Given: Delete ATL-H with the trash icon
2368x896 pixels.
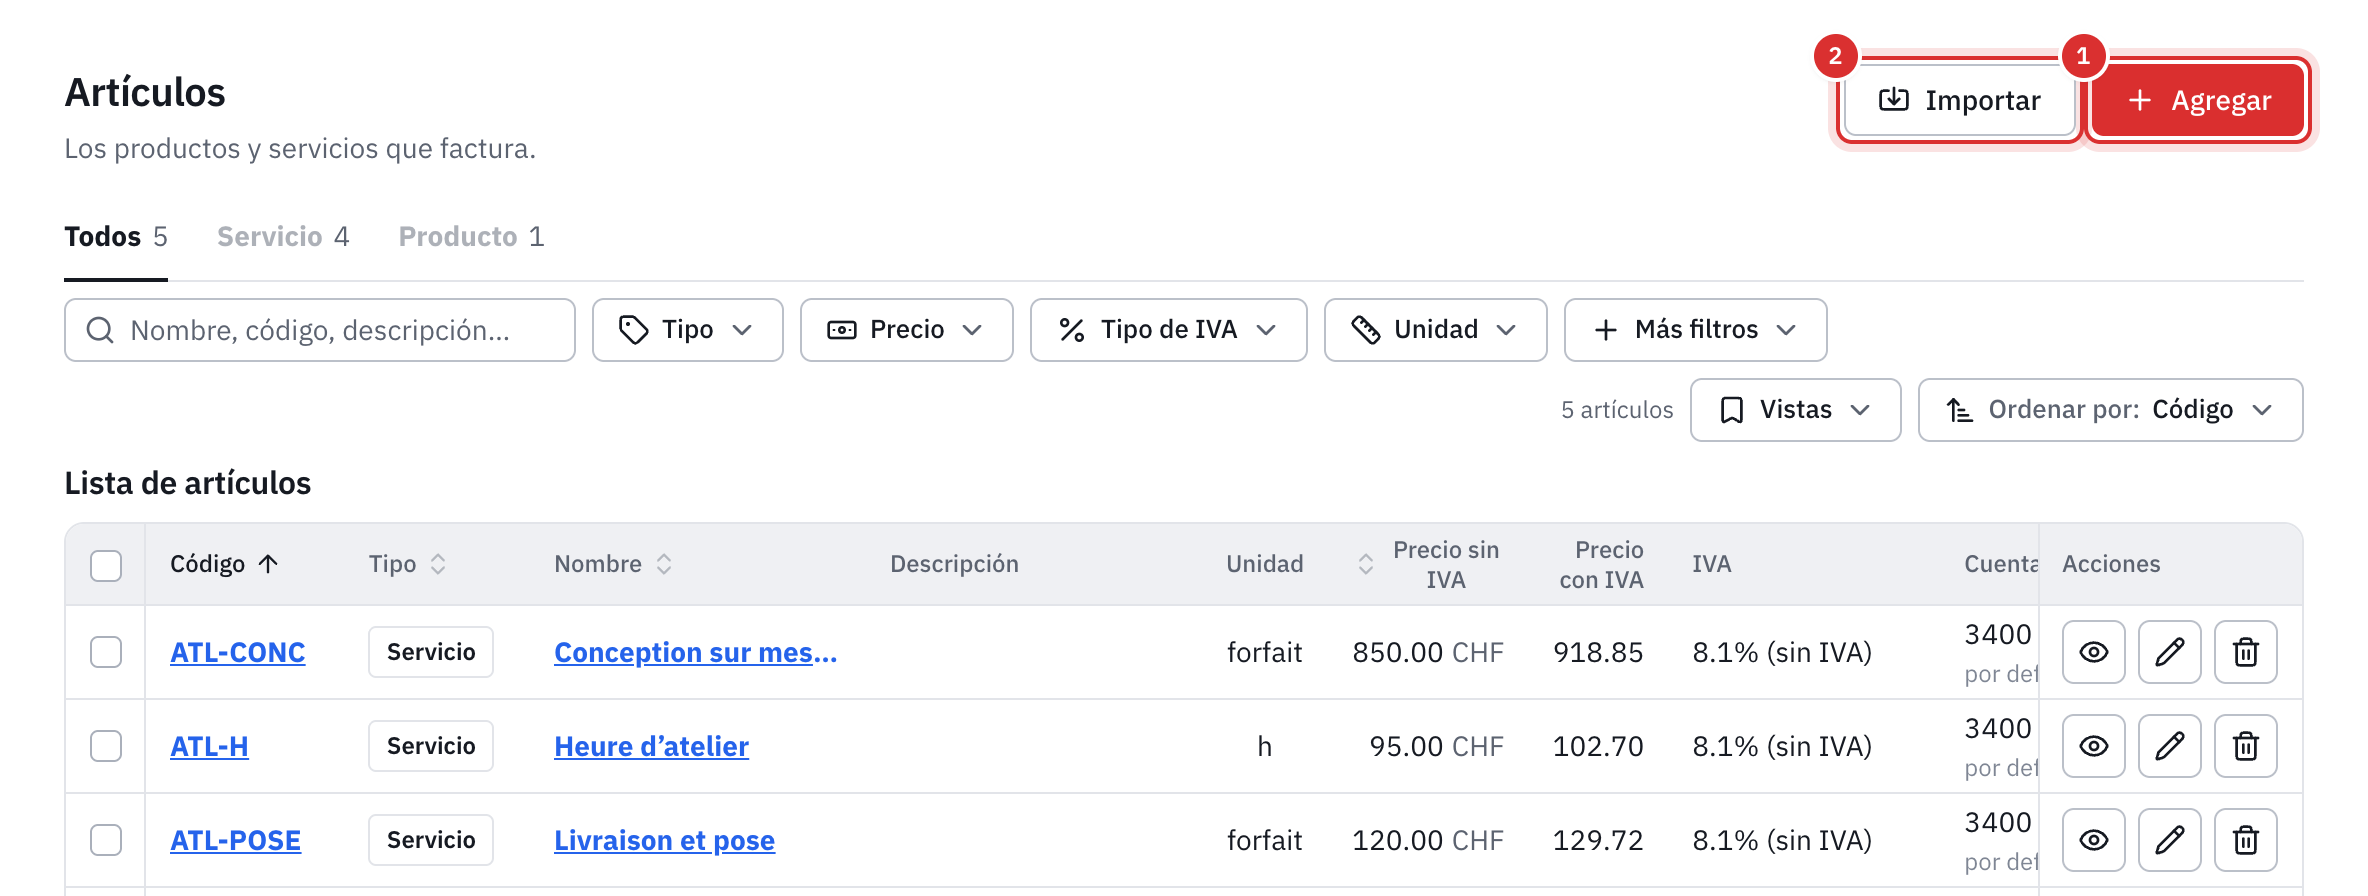Looking at the screenshot, I should click(2245, 746).
